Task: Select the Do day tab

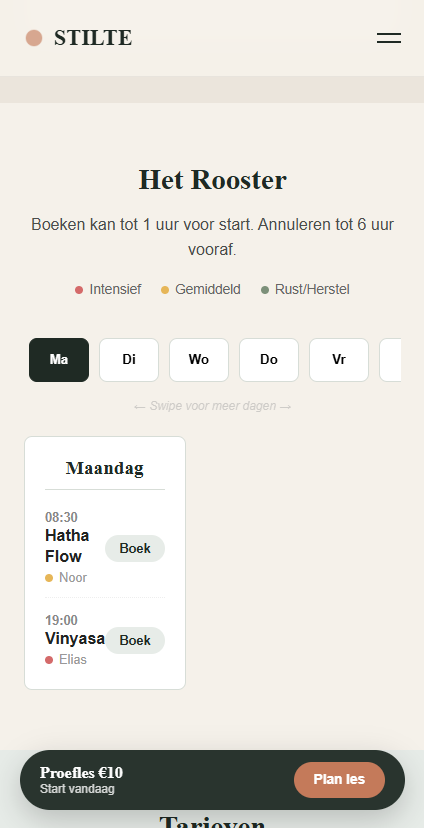Action: (x=269, y=360)
